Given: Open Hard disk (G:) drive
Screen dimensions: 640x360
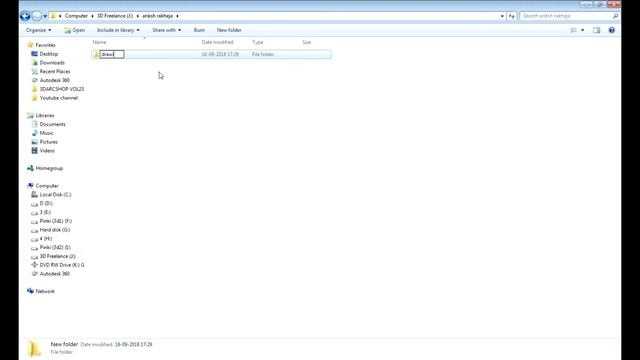Looking at the screenshot, I should pos(55,230).
